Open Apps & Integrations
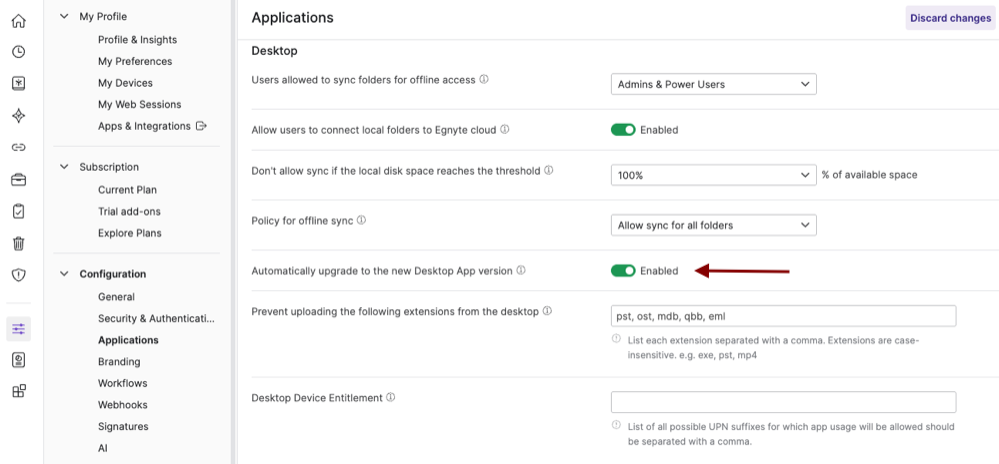Viewport: 999px width, 464px height. tap(145, 126)
